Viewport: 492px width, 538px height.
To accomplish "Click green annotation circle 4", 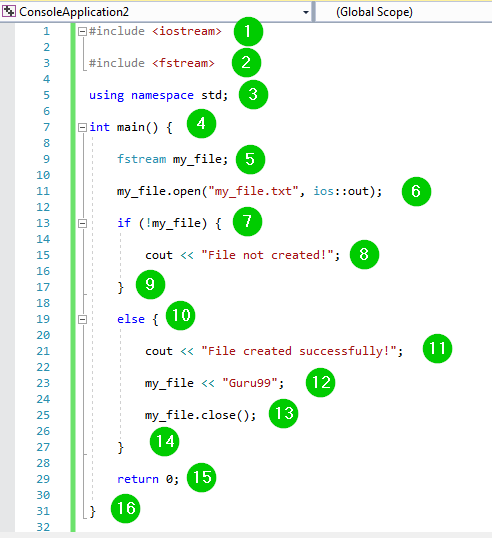I will pos(201,124).
